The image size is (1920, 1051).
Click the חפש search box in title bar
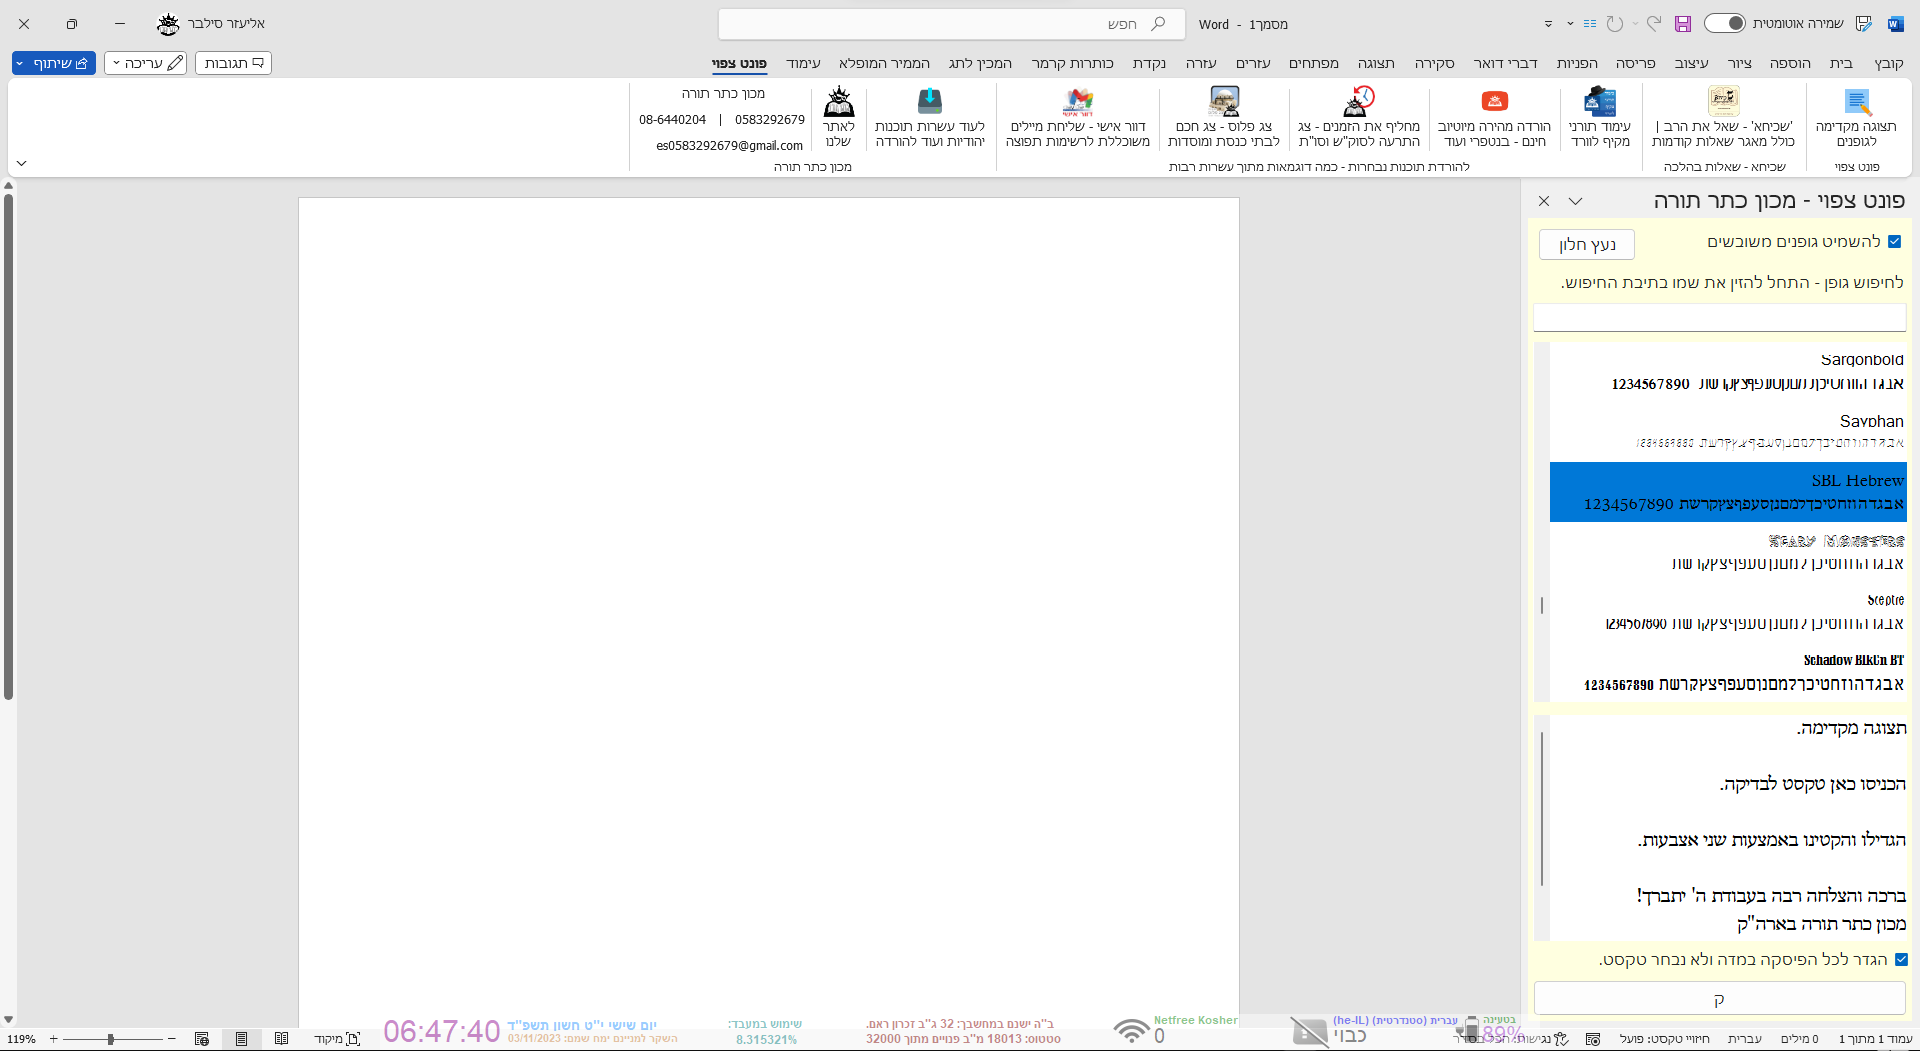(951, 24)
